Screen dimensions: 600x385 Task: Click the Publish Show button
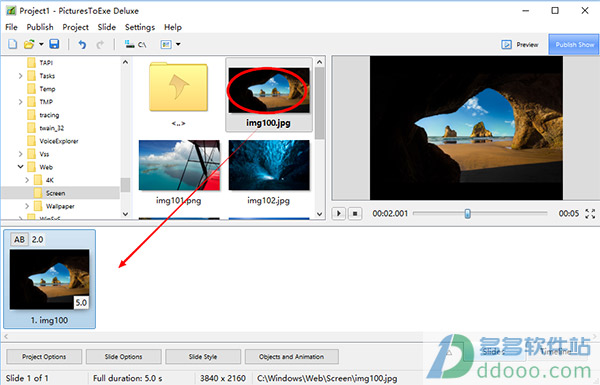click(x=574, y=44)
